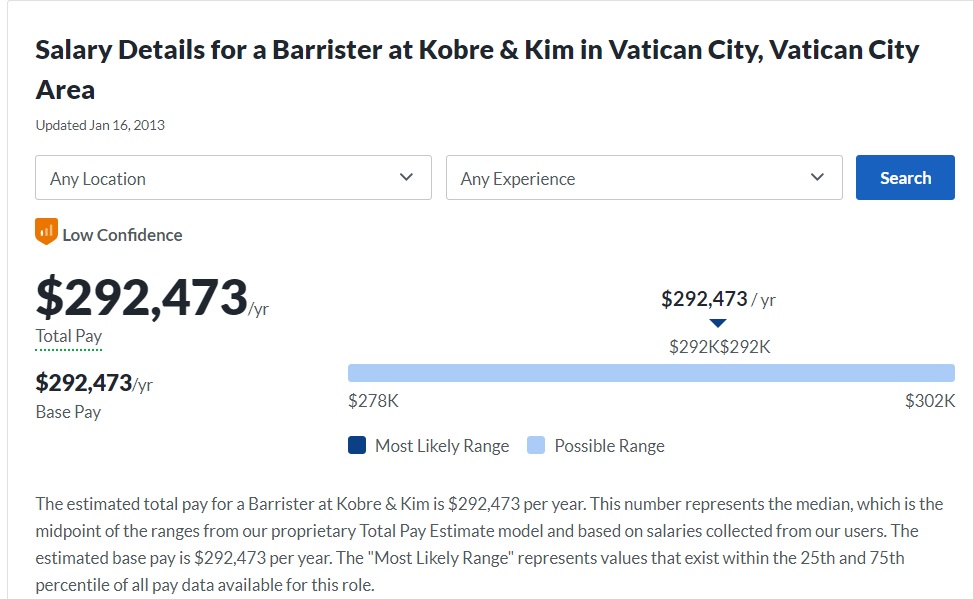Click the Possible Range light blue swatch
Viewport: 973px width, 599px height.
pyautogui.click(x=536, y=446)
